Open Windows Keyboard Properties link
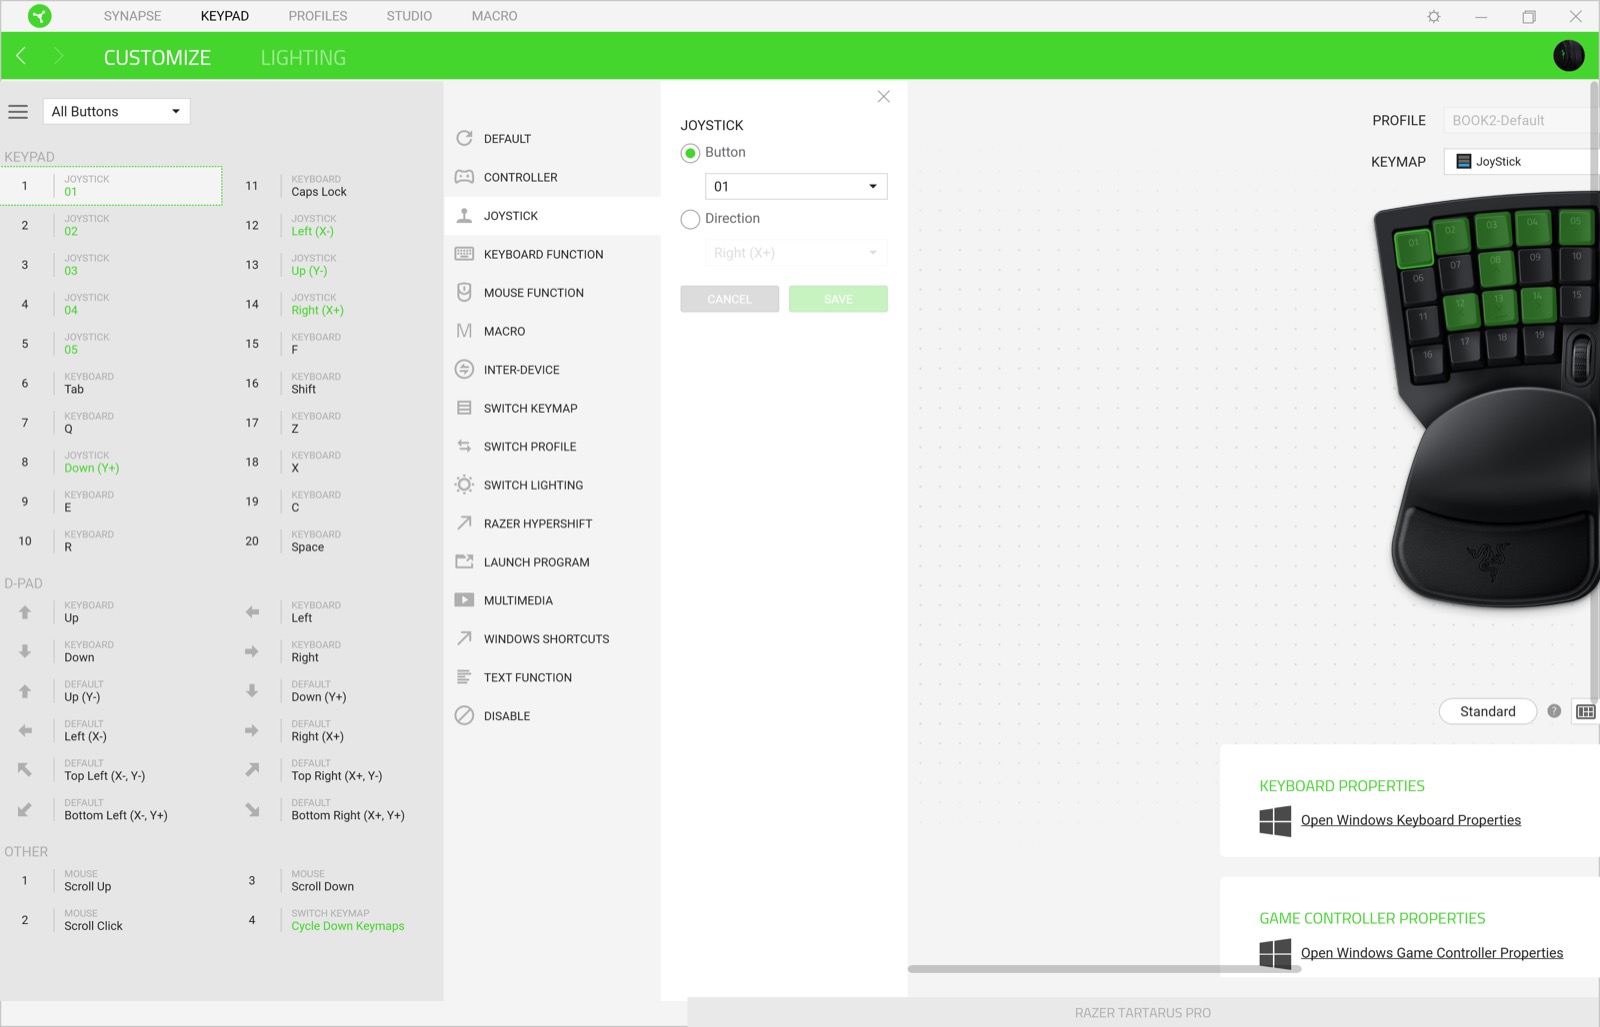This screenshot has height=1027, width=1600. [x=1410, y=820]
